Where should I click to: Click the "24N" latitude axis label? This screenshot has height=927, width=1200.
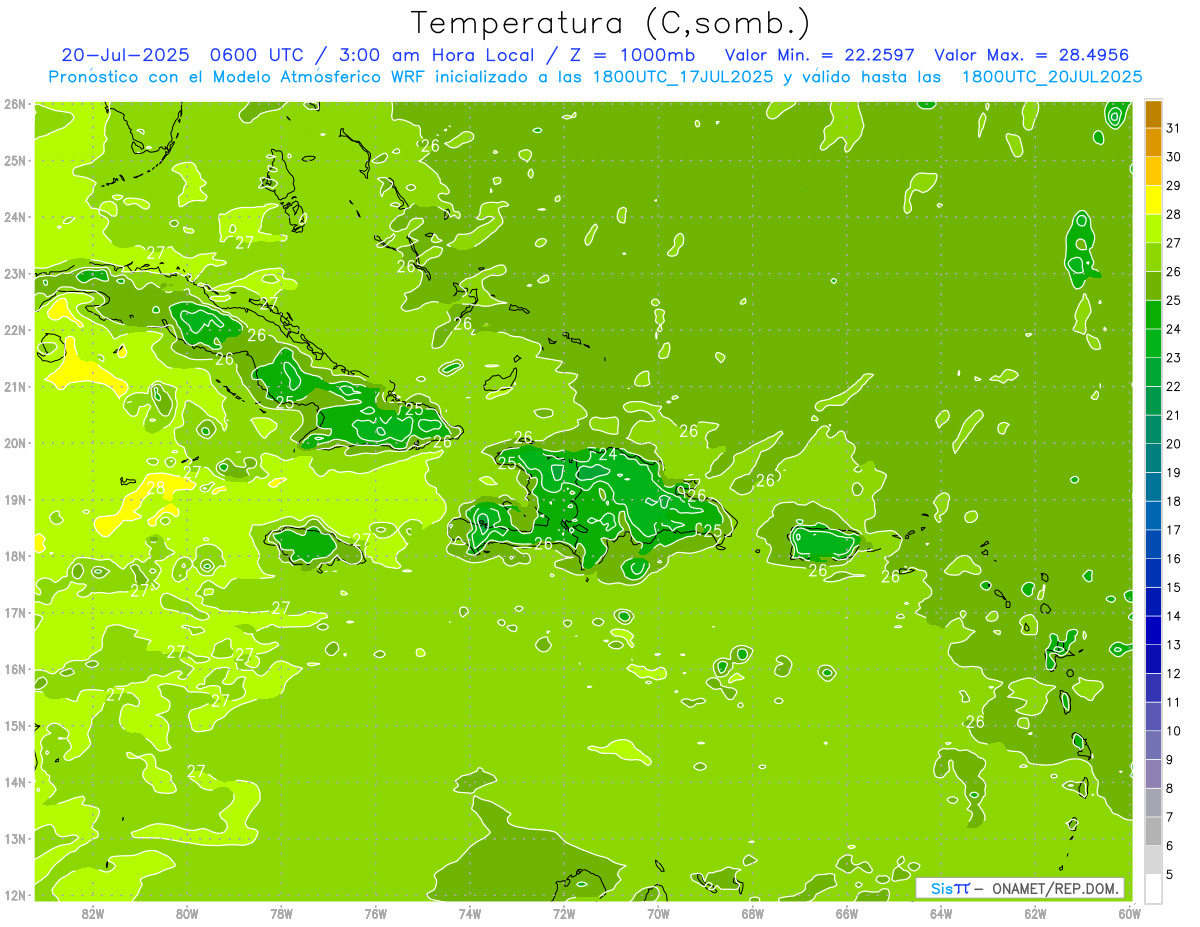point(14,217)
